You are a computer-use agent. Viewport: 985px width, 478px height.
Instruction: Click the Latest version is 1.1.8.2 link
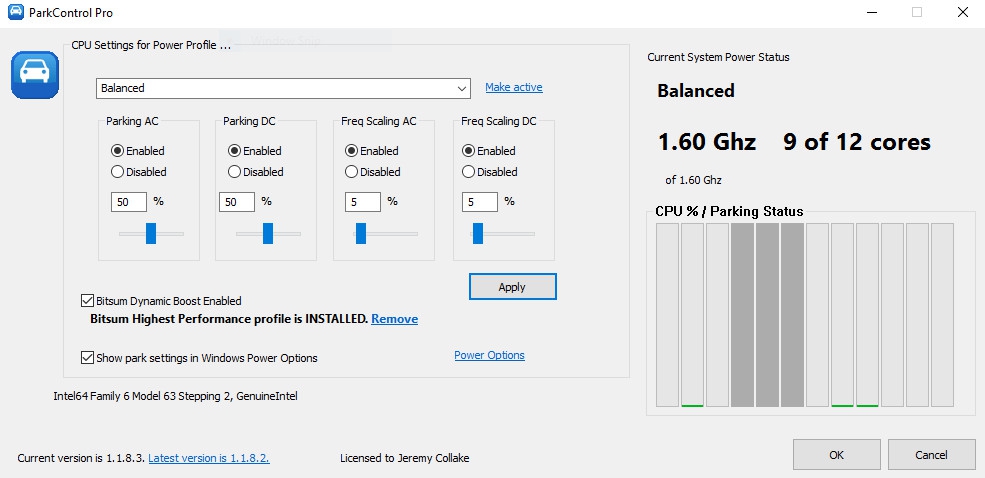209,458
